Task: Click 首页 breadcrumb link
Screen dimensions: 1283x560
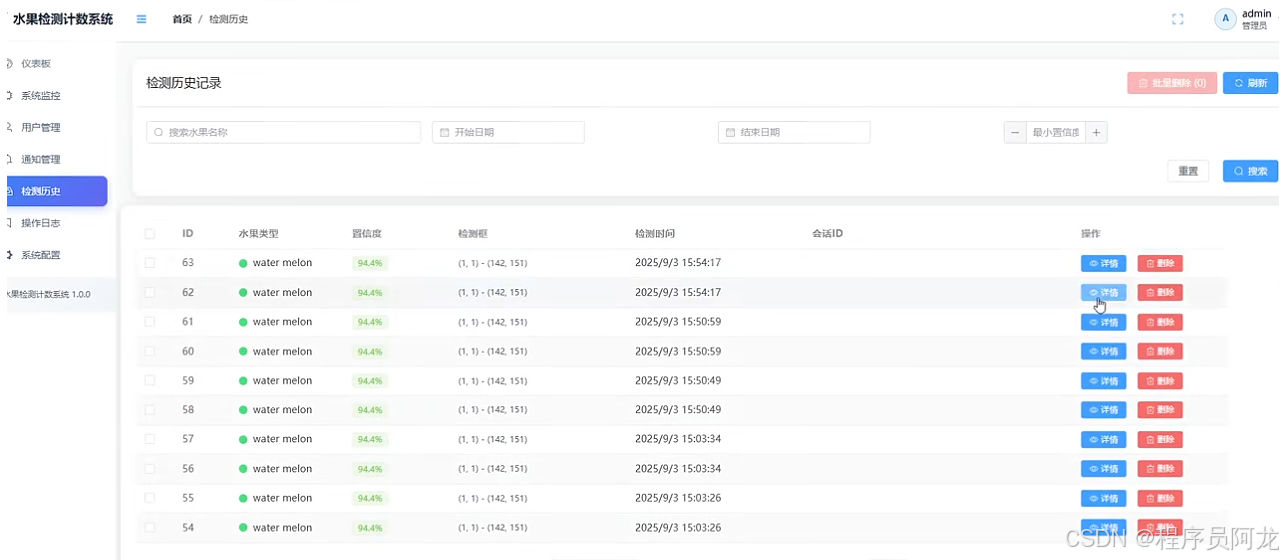Action: pyautogui.click(x=182, y=19)
